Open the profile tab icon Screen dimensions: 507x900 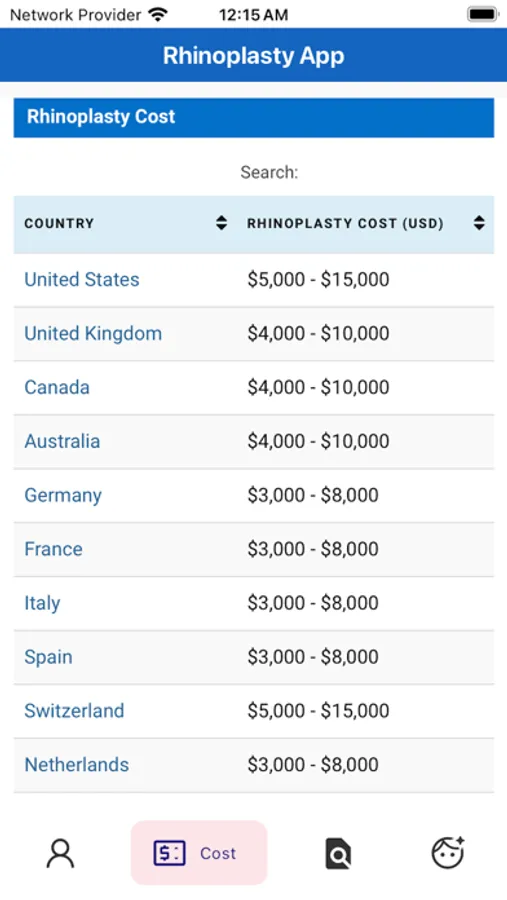pyautogui.click(x=60, y=853)
